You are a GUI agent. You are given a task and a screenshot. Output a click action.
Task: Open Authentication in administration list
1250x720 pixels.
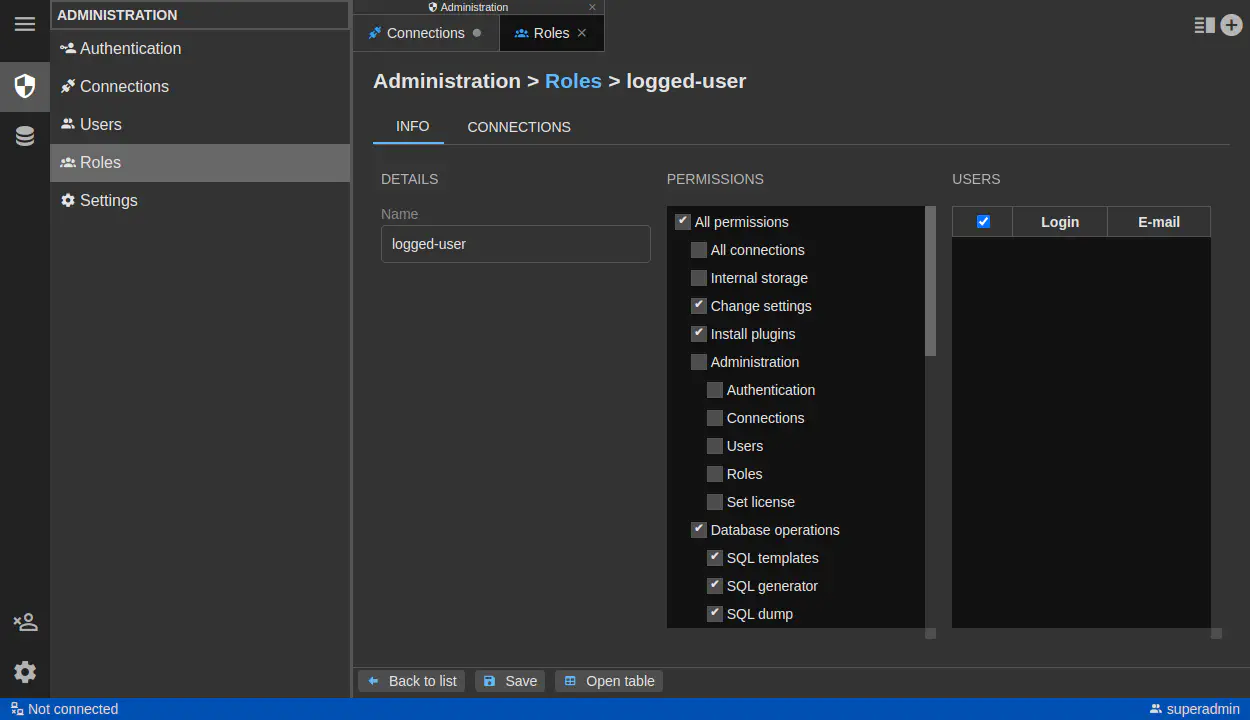click(200, 48)
